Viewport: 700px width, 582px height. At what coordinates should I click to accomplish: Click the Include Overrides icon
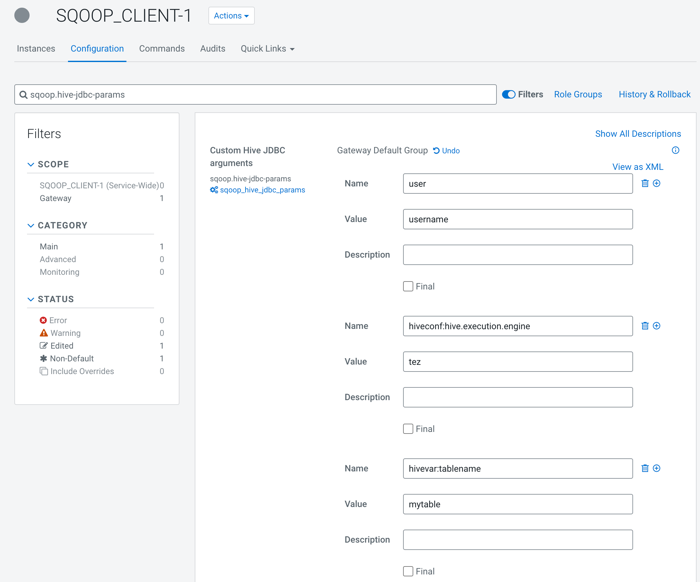[x=44, y=371]
